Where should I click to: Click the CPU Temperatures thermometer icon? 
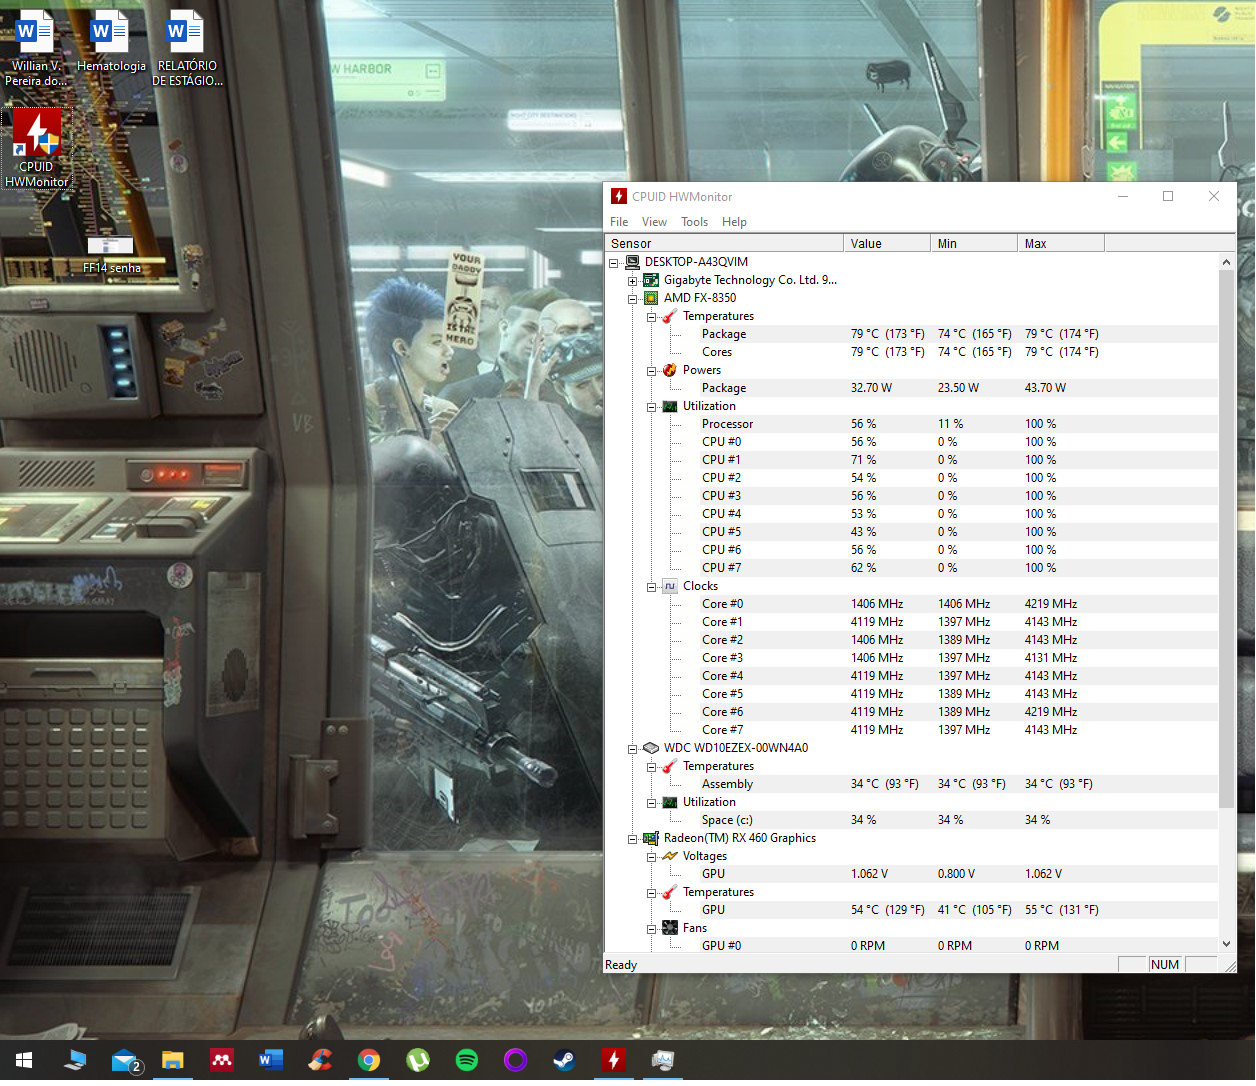(670, 316)
